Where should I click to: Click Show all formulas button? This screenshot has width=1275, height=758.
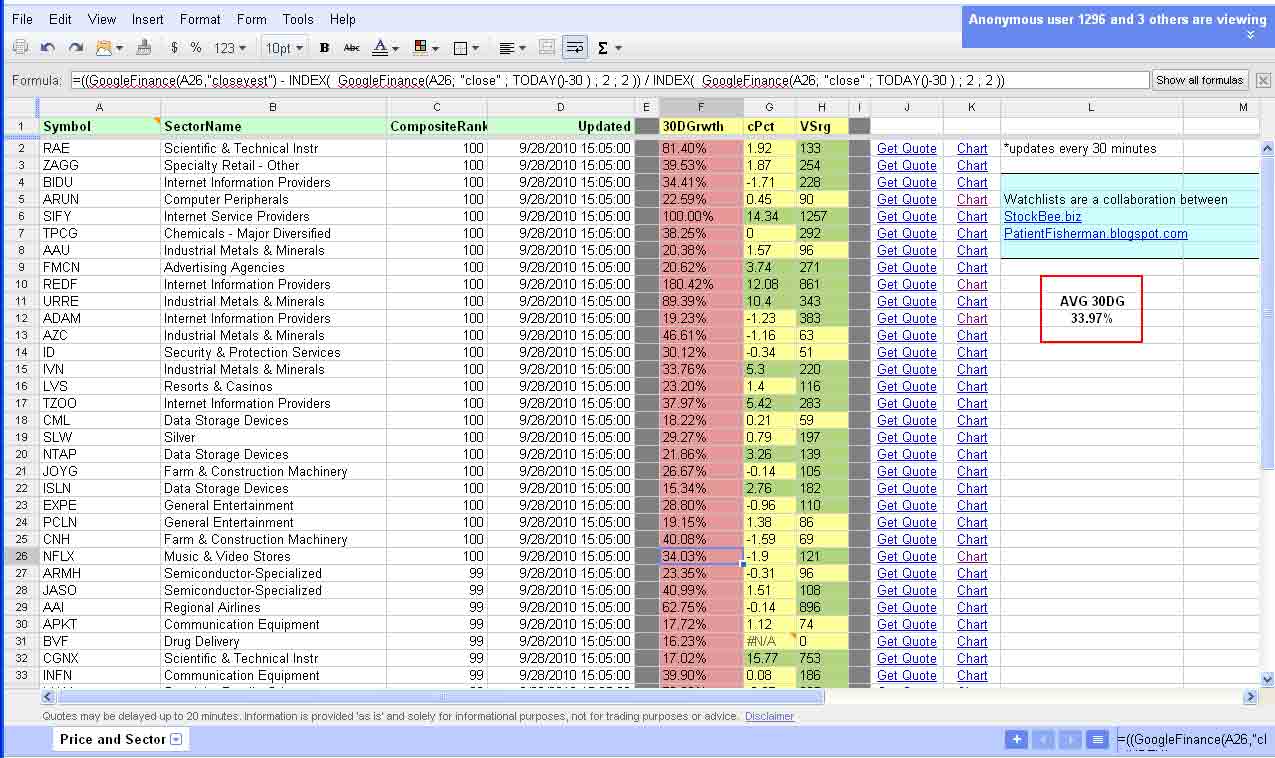pos(1199,79)
